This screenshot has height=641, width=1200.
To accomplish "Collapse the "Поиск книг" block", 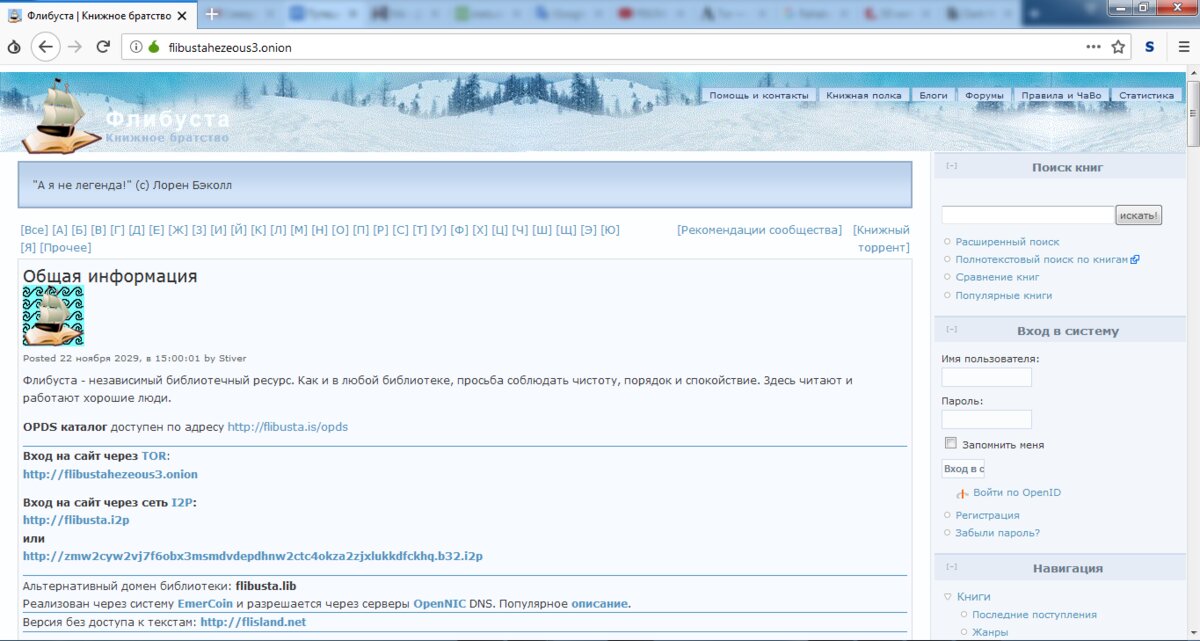I will 951,167.
